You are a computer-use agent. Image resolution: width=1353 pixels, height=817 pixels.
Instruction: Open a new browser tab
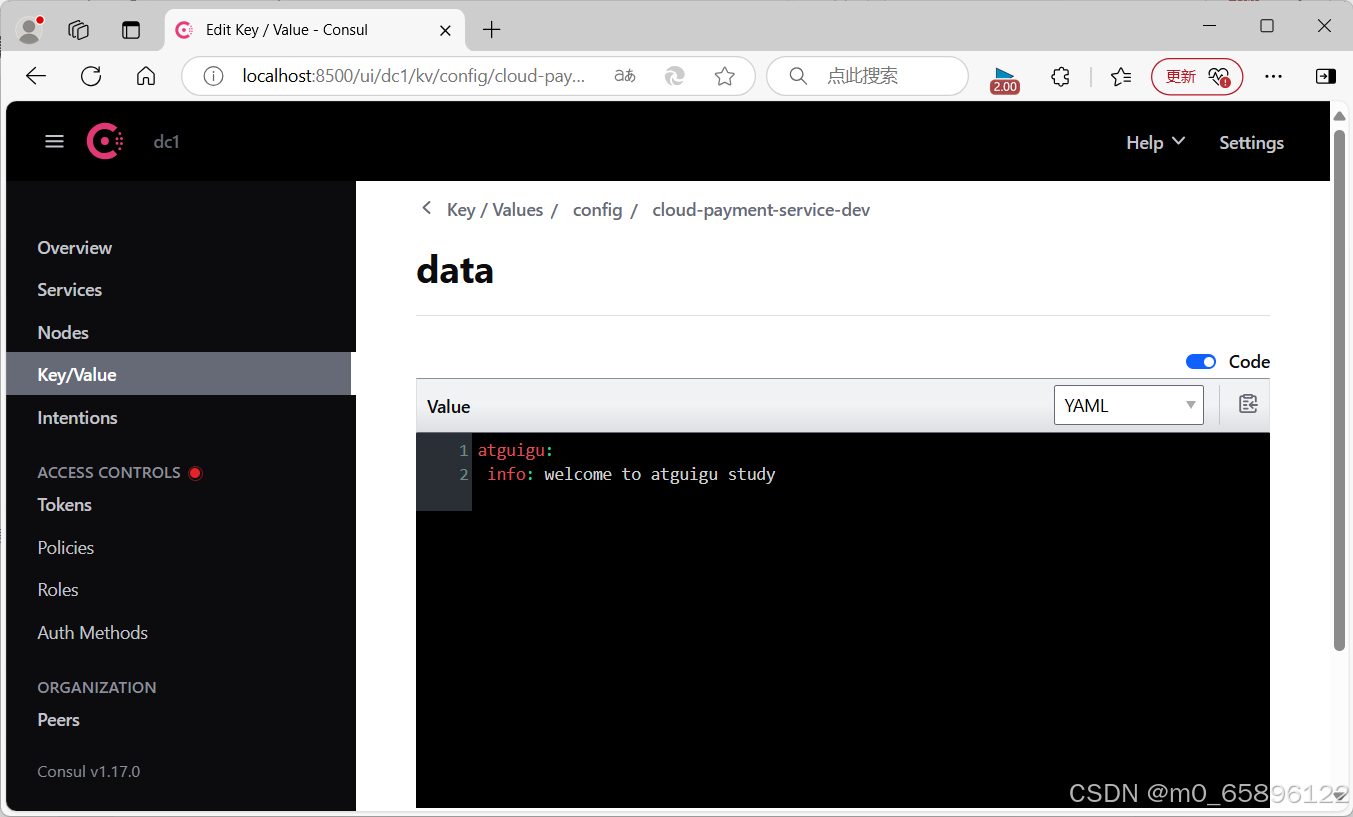pos(491,30)
